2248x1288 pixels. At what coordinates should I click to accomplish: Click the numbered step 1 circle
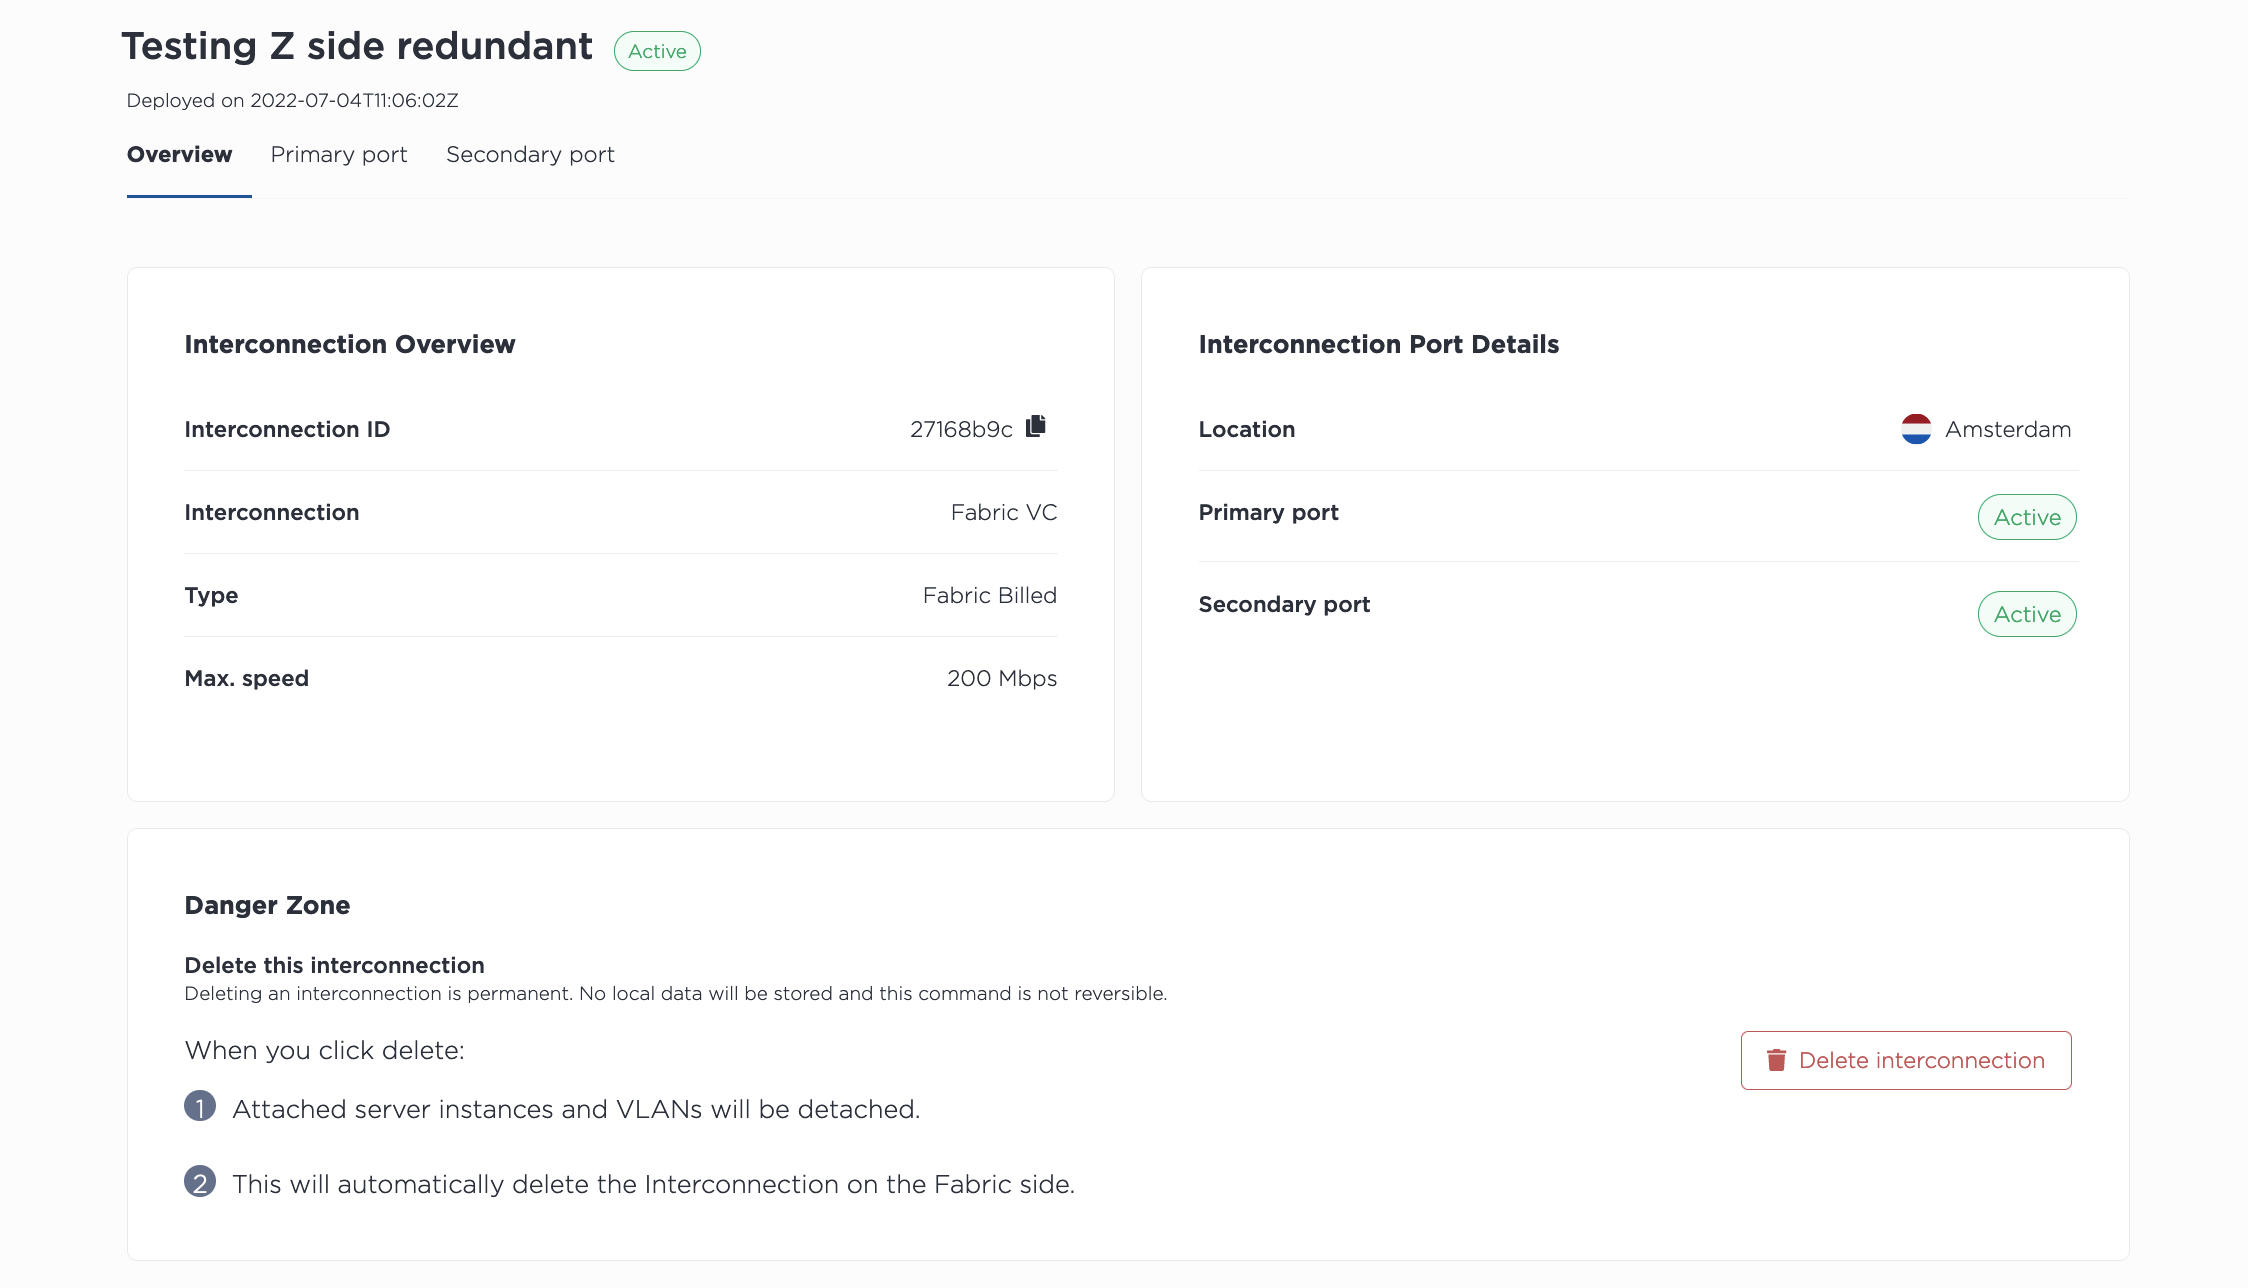pos(200,1106)
